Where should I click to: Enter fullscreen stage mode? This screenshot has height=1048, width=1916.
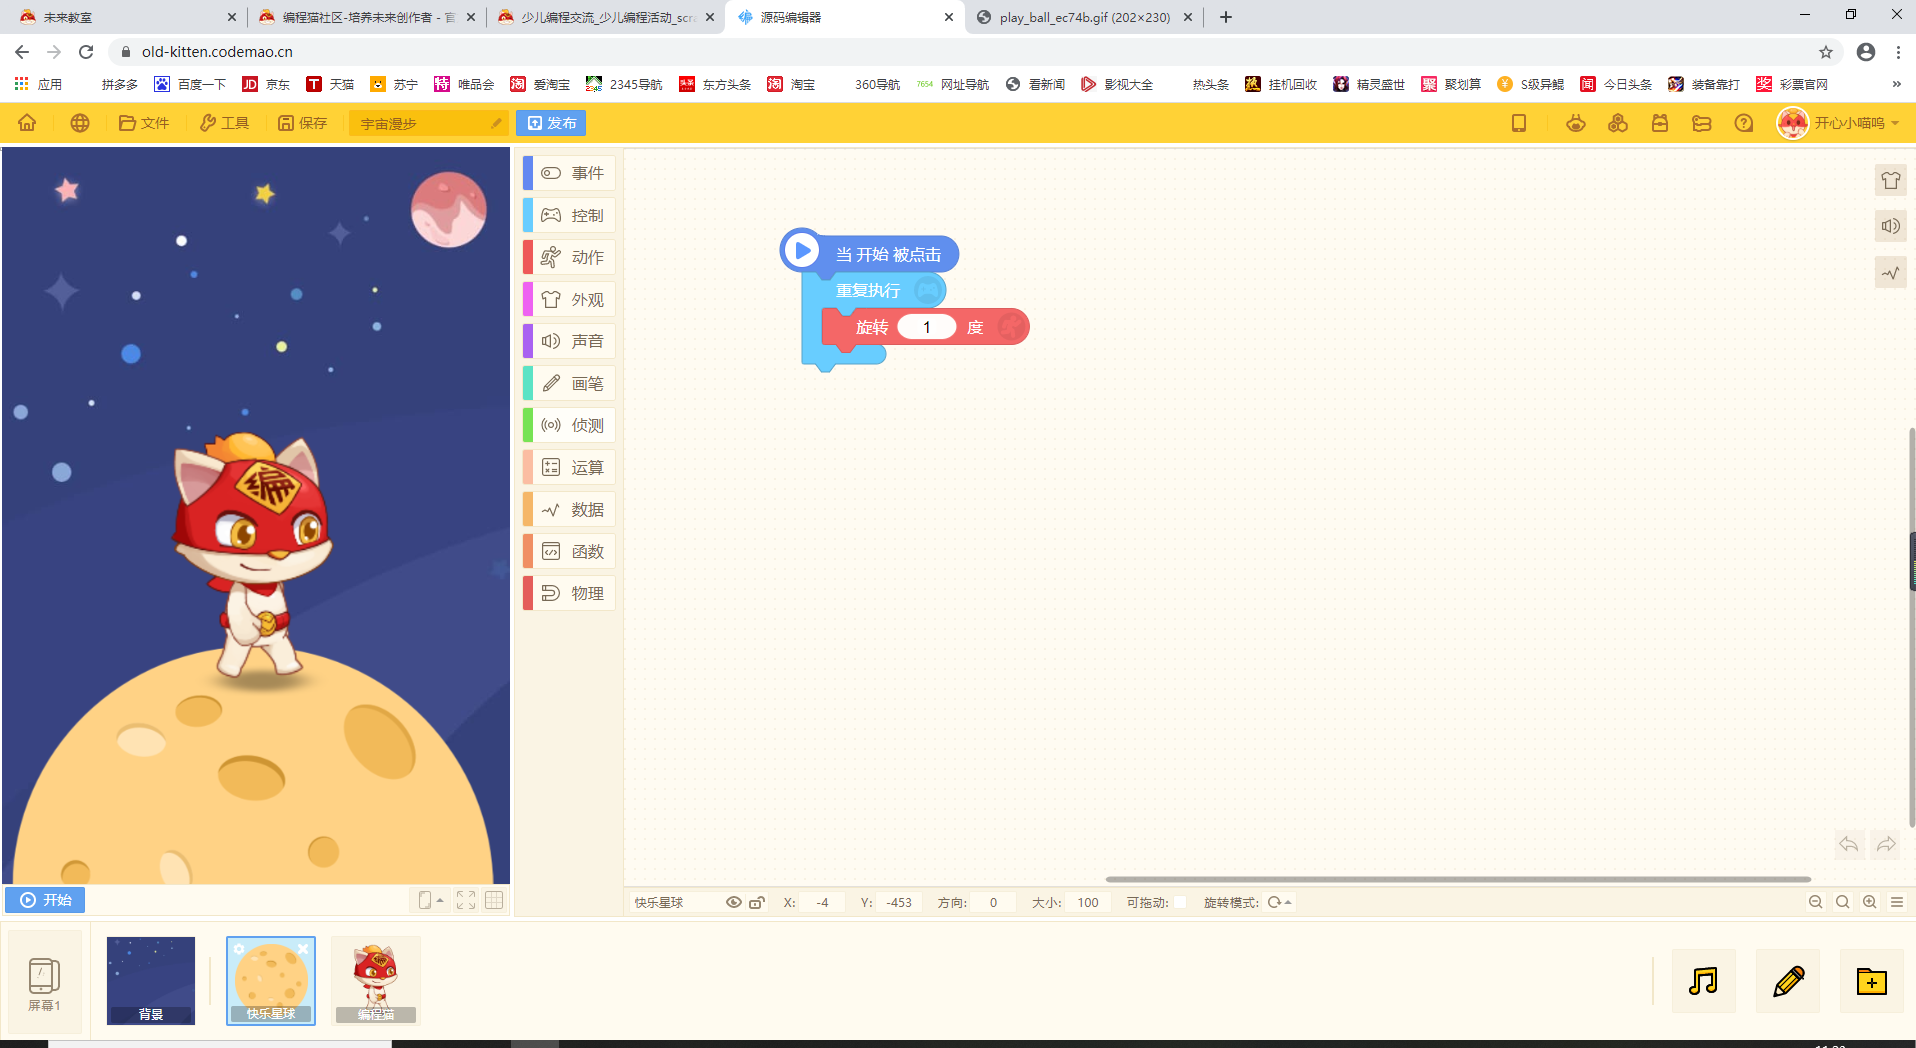466,900
